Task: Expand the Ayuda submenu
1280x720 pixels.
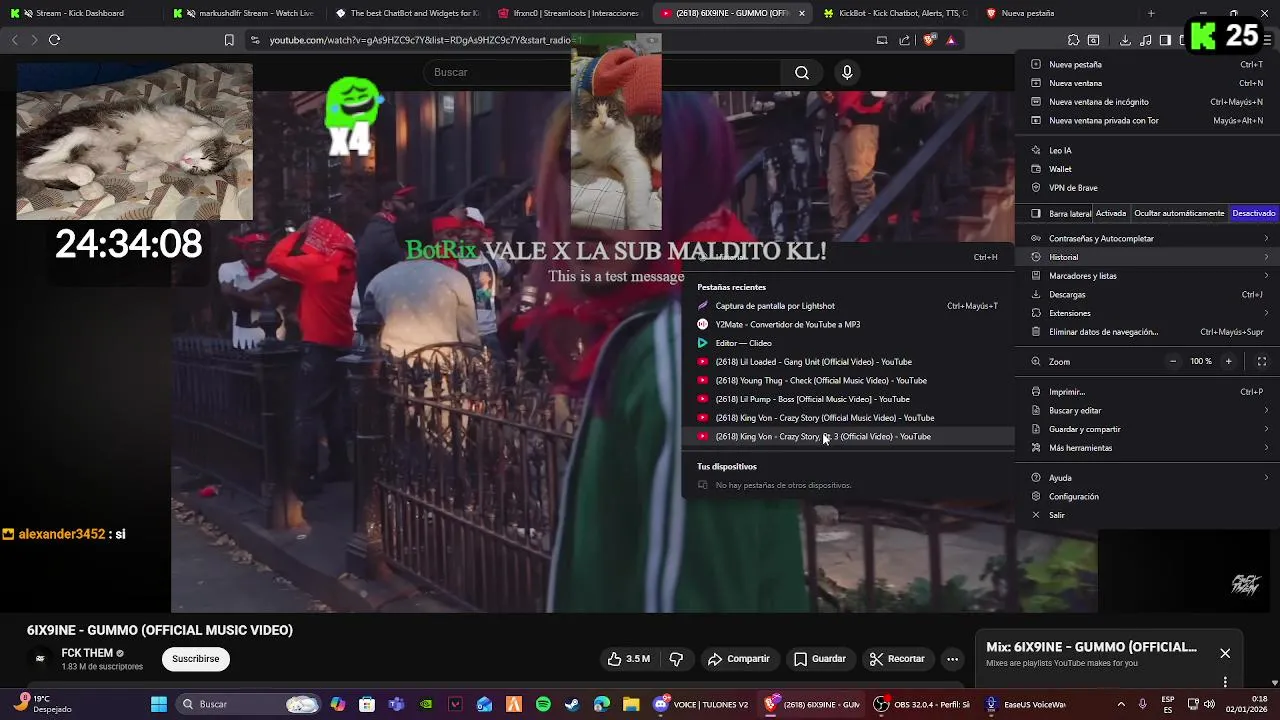Action: 1148,478
